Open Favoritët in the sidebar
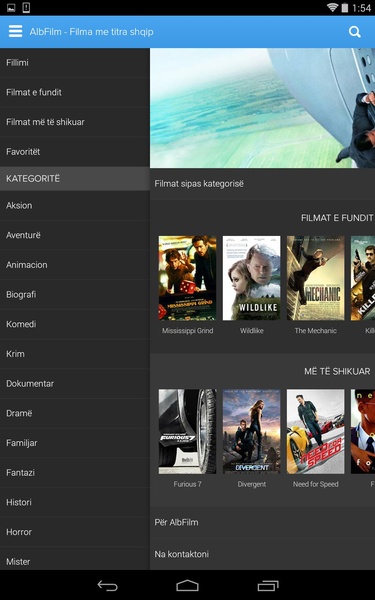The height and width of the screenshot is (600, 375). (75, 152)
